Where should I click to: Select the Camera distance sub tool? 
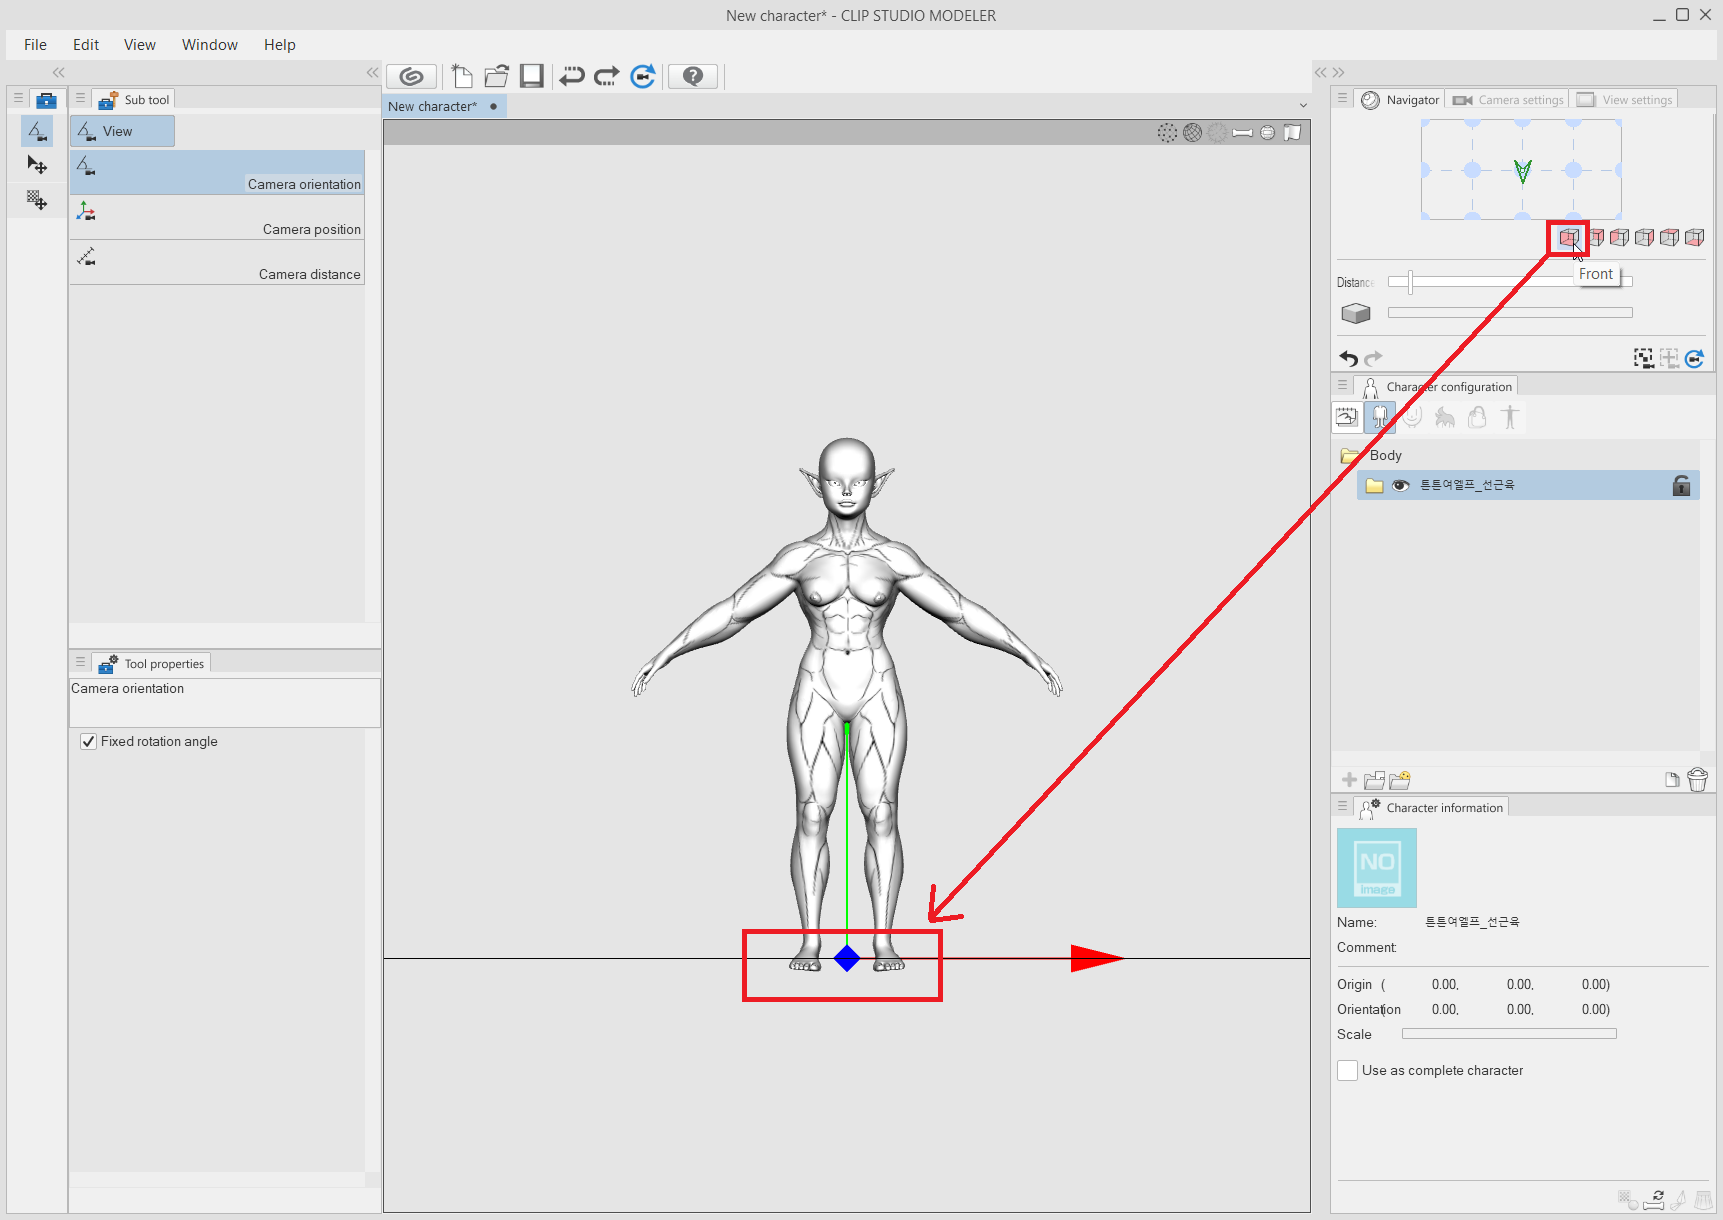(217, 261)
